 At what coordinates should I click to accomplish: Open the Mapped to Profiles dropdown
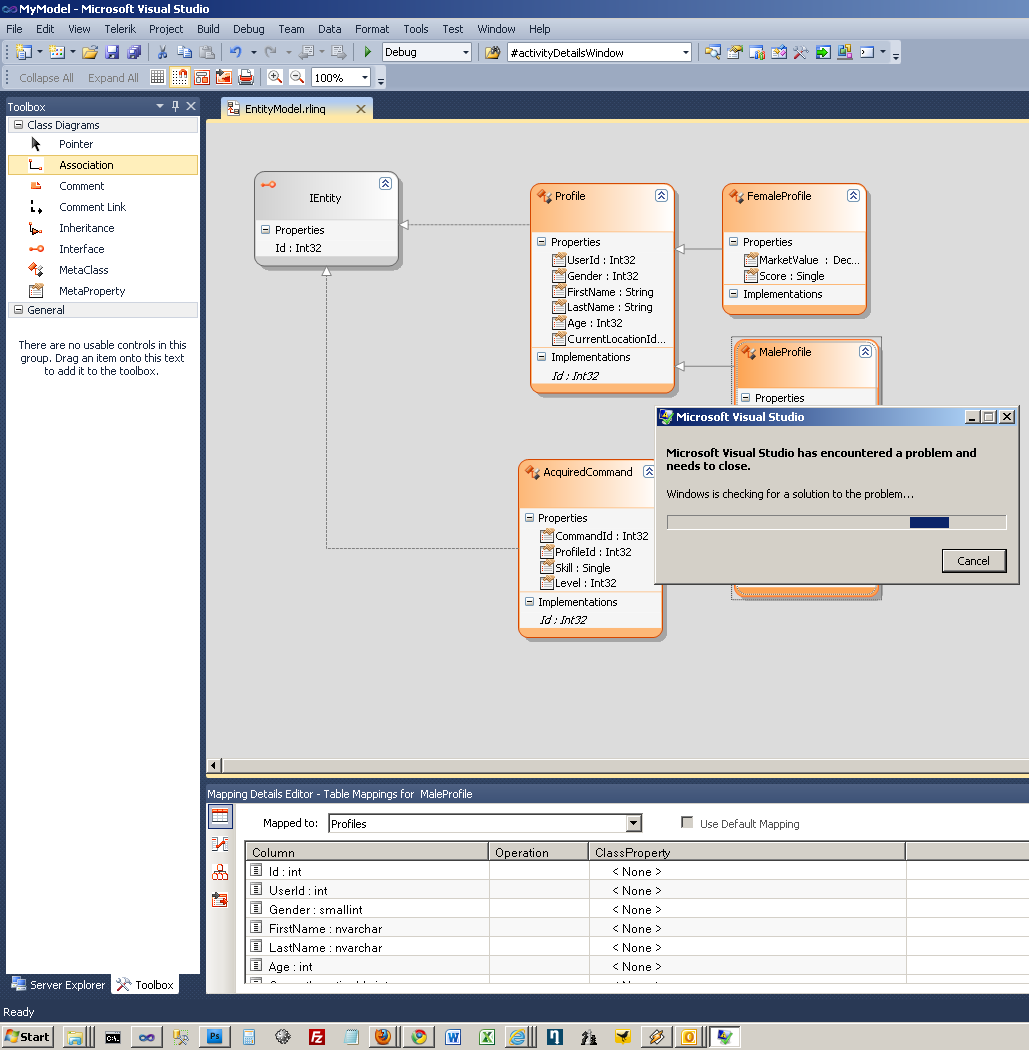pyautogui.click(x=633, y=823)
